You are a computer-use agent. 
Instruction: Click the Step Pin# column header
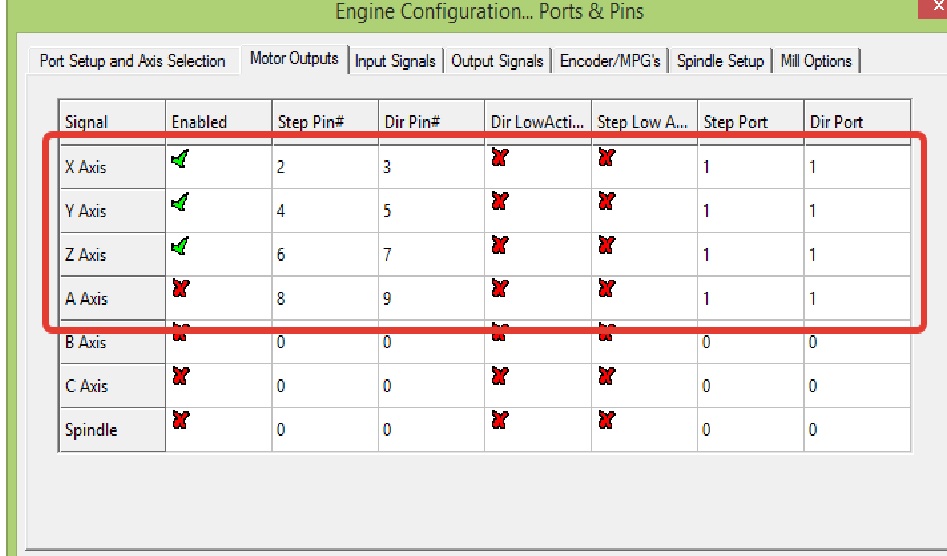pos(324,122)
